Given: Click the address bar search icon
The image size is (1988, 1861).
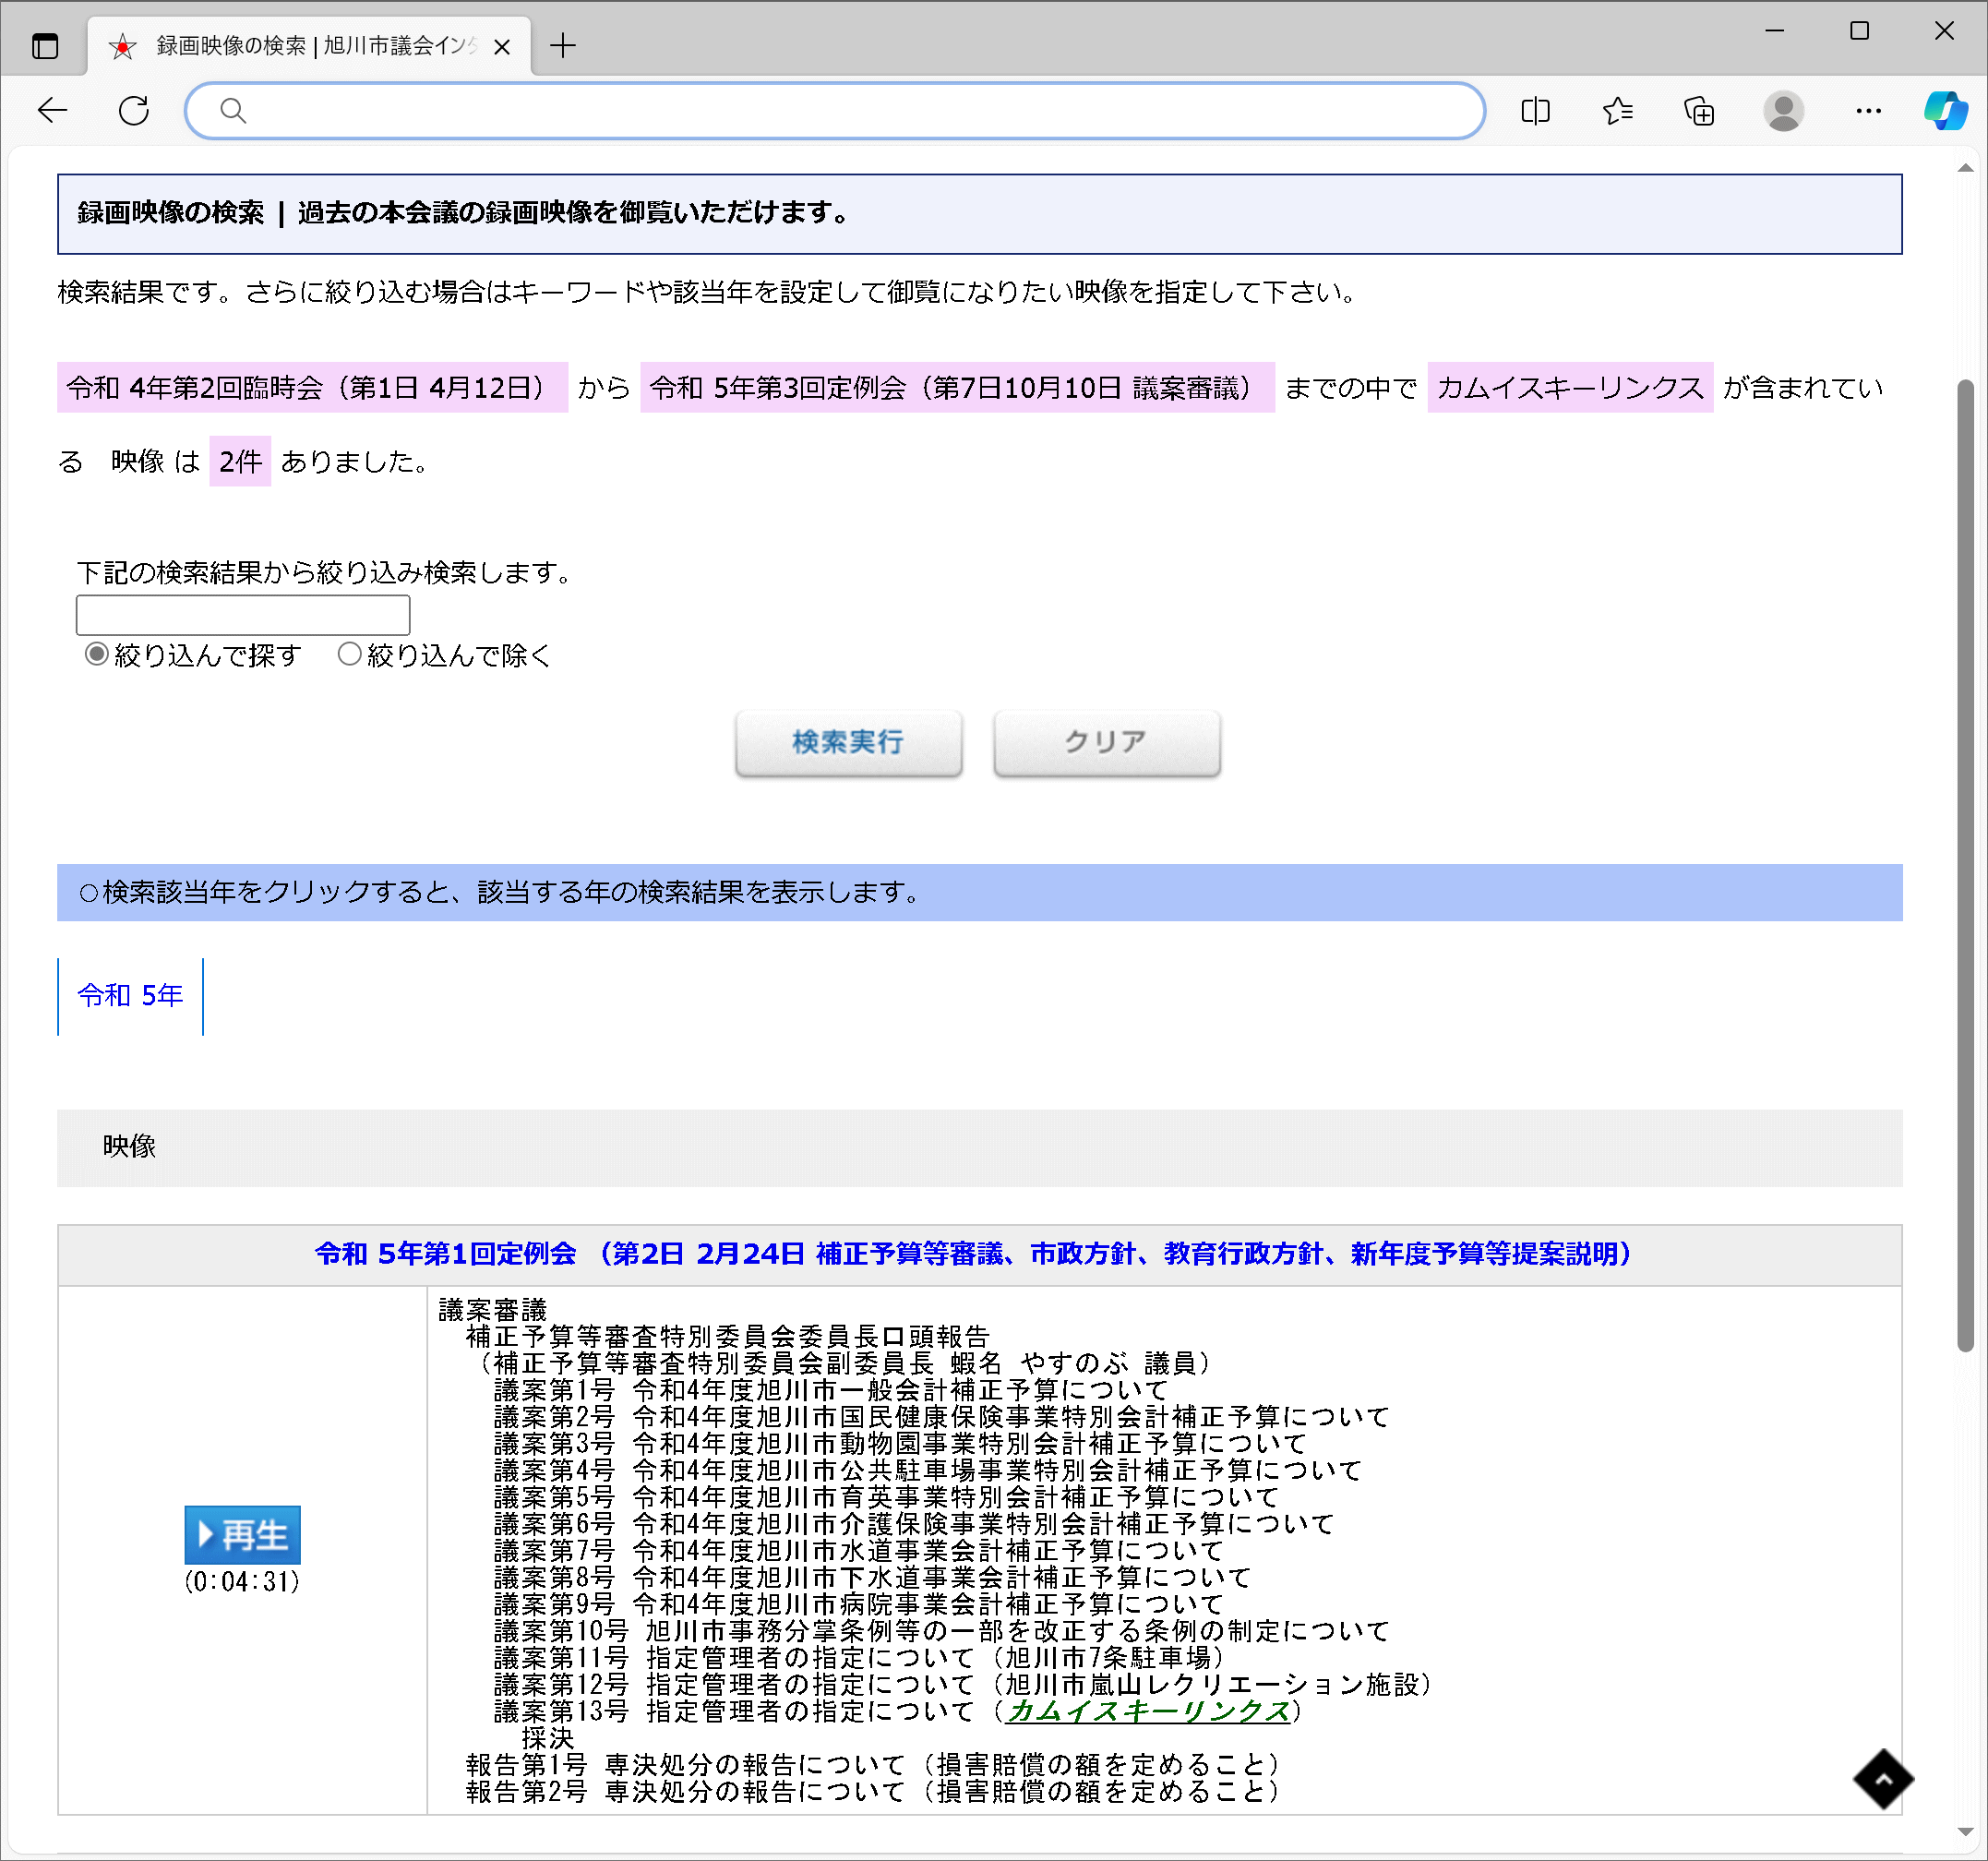Looking at the screenshot, I should pyautogui.click(x=233, y=110).
